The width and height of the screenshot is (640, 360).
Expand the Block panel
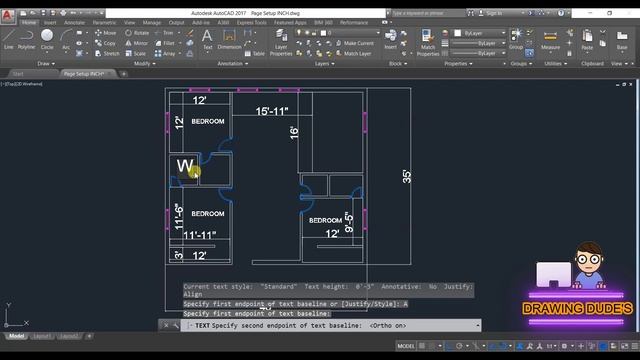pyautogui.click(x=398, y=64)
